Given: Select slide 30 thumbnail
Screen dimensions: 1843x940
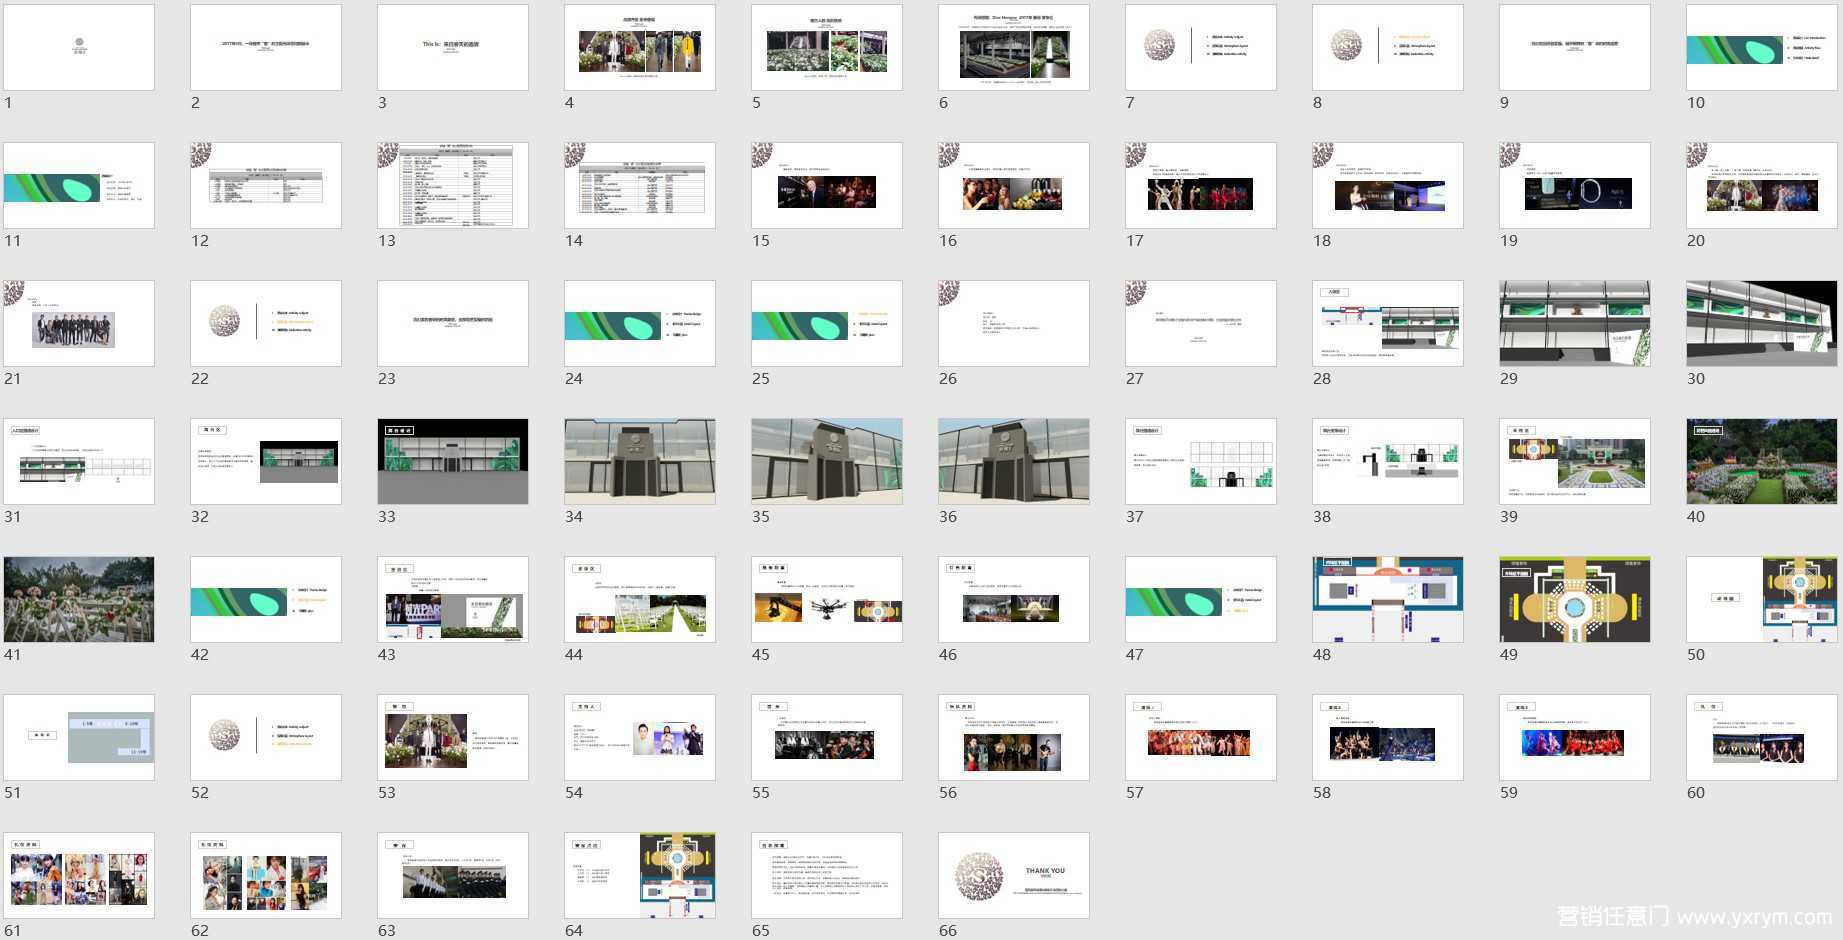Looking at the screenshot, I should point(1762,323).
